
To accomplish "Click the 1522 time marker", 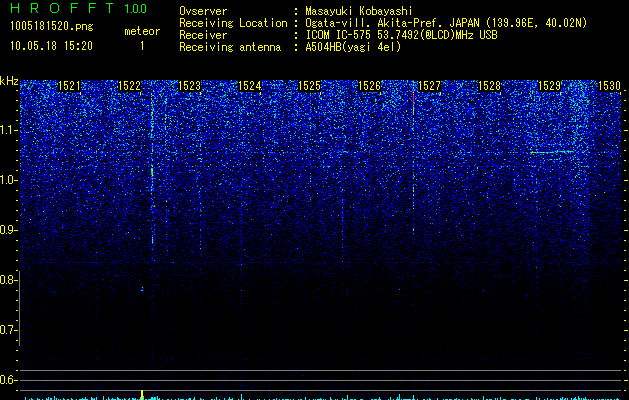I will [x=130, y=86].
